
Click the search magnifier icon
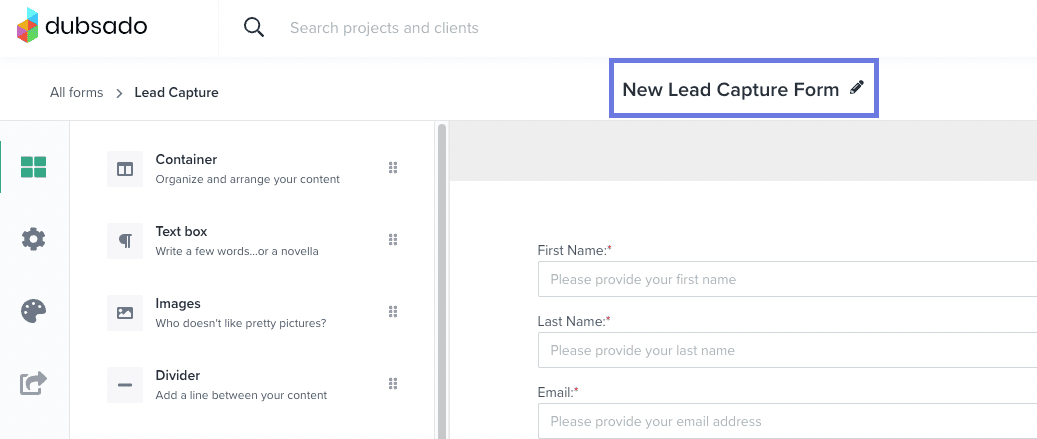[254, 28]
